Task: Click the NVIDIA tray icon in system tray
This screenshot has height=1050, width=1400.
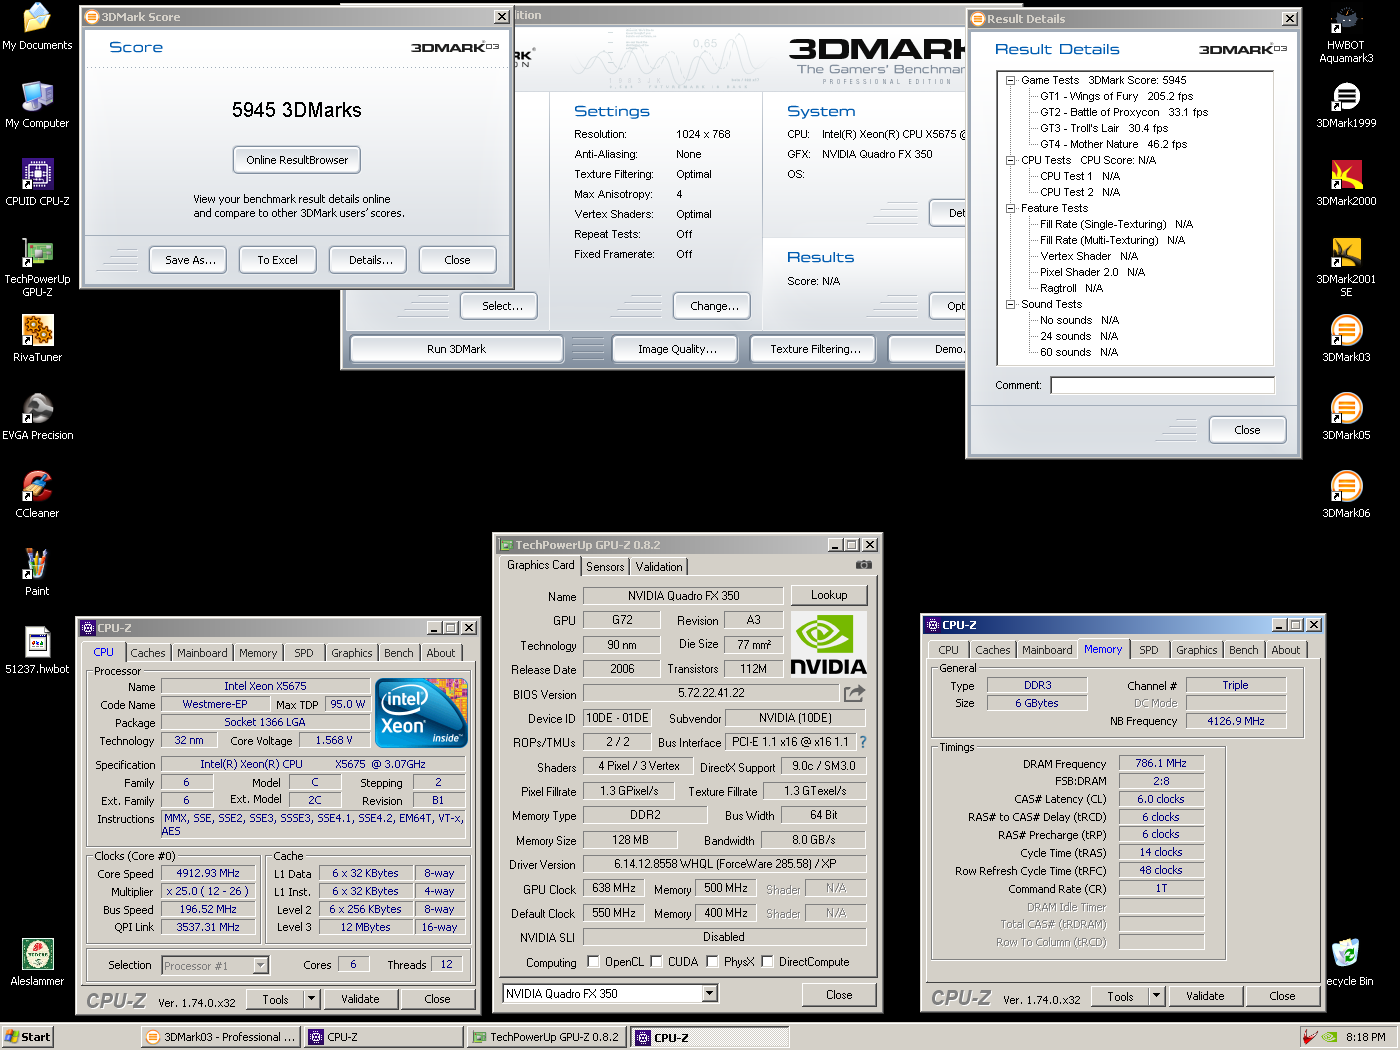Action: click(1330, 1037)
